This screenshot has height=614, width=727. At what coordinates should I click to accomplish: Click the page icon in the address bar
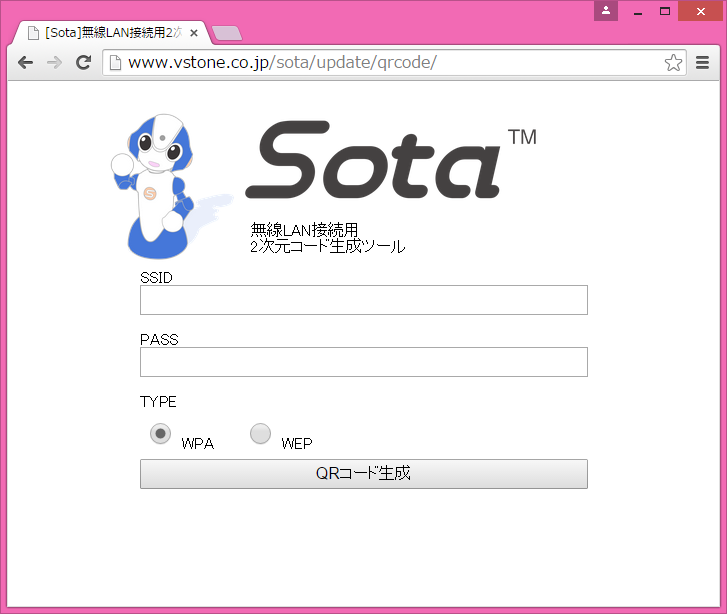coord(115,63)
